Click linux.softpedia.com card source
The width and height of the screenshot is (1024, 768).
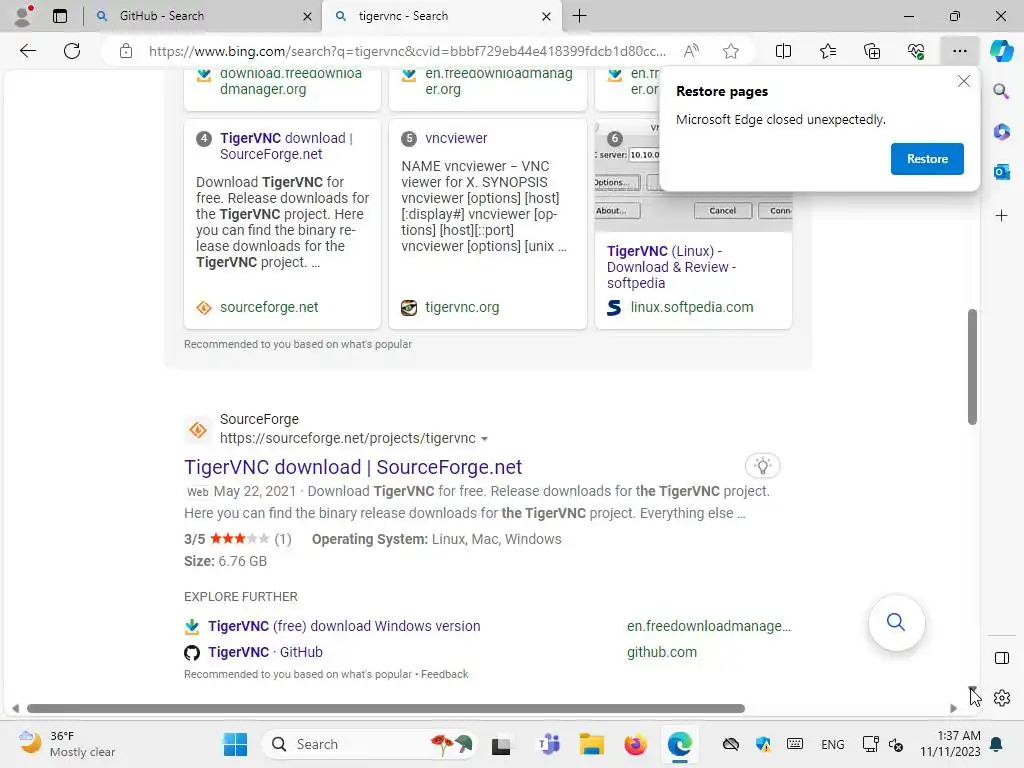click(692, 307)
